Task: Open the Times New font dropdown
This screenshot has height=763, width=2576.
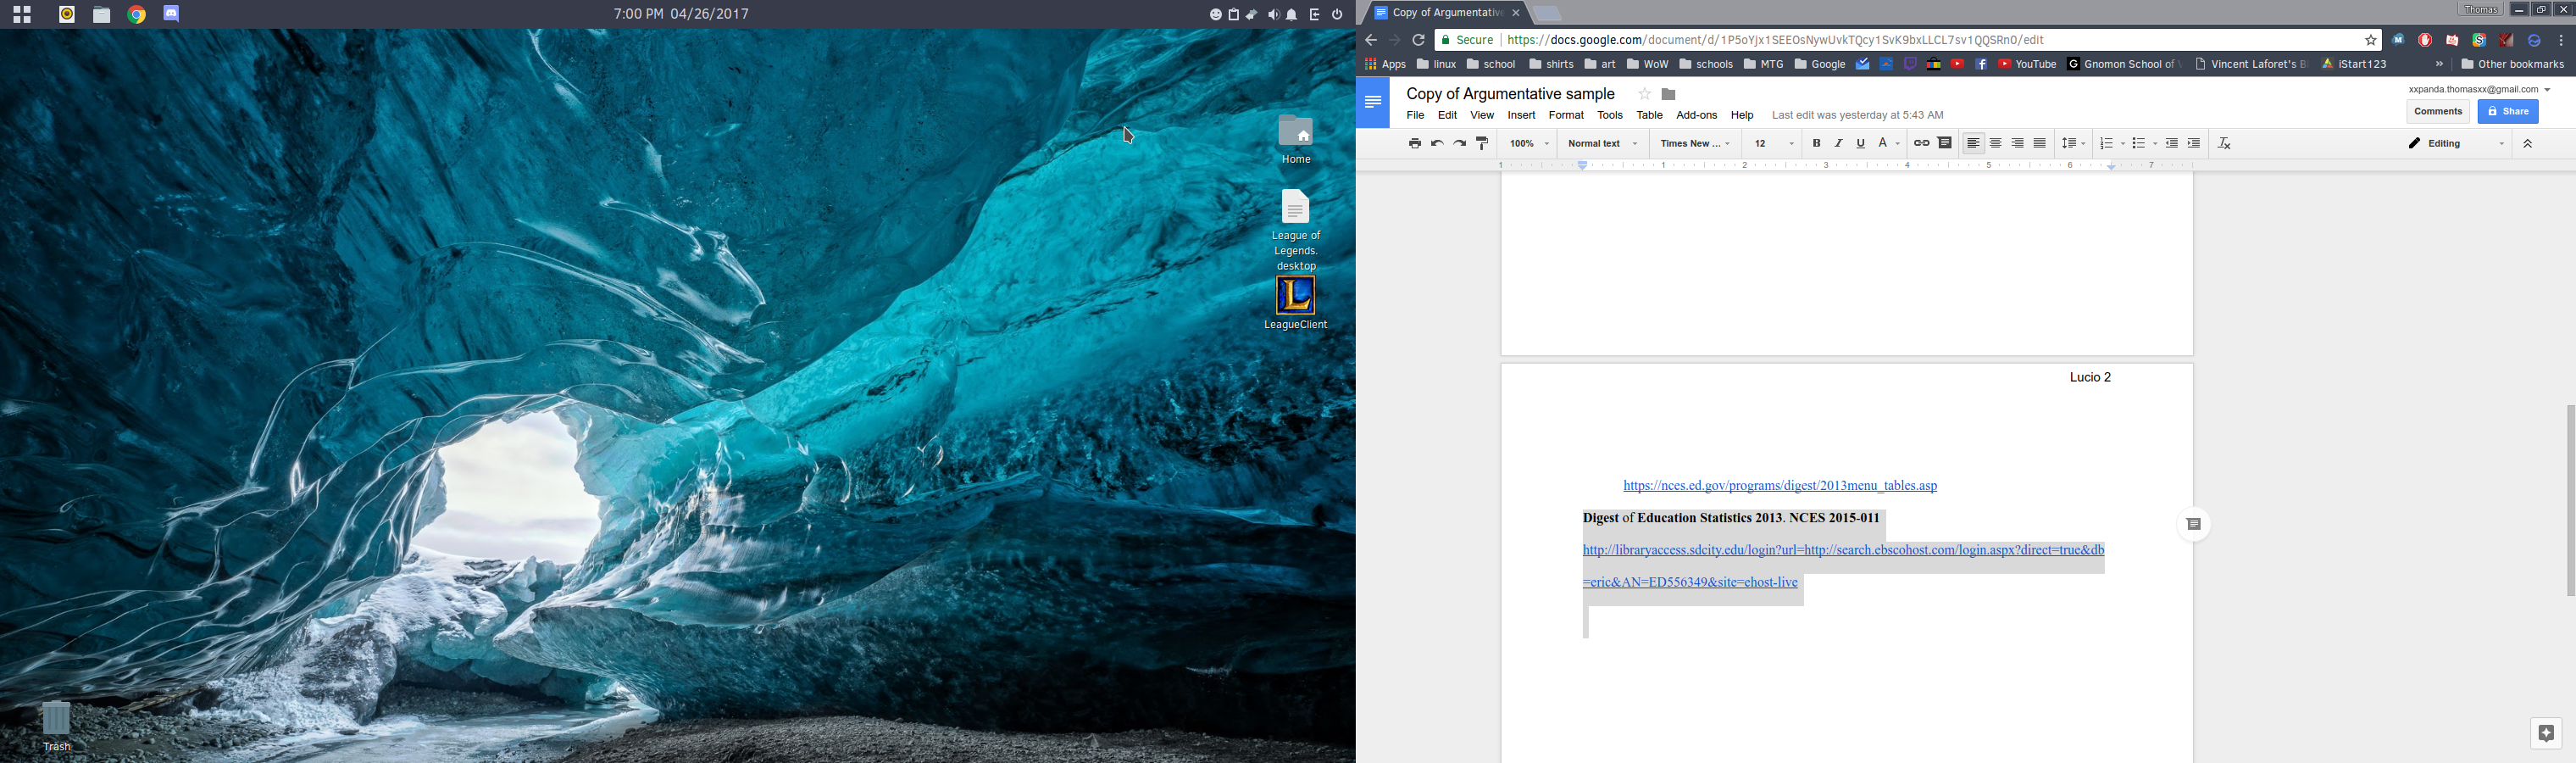Action: 1695,143
